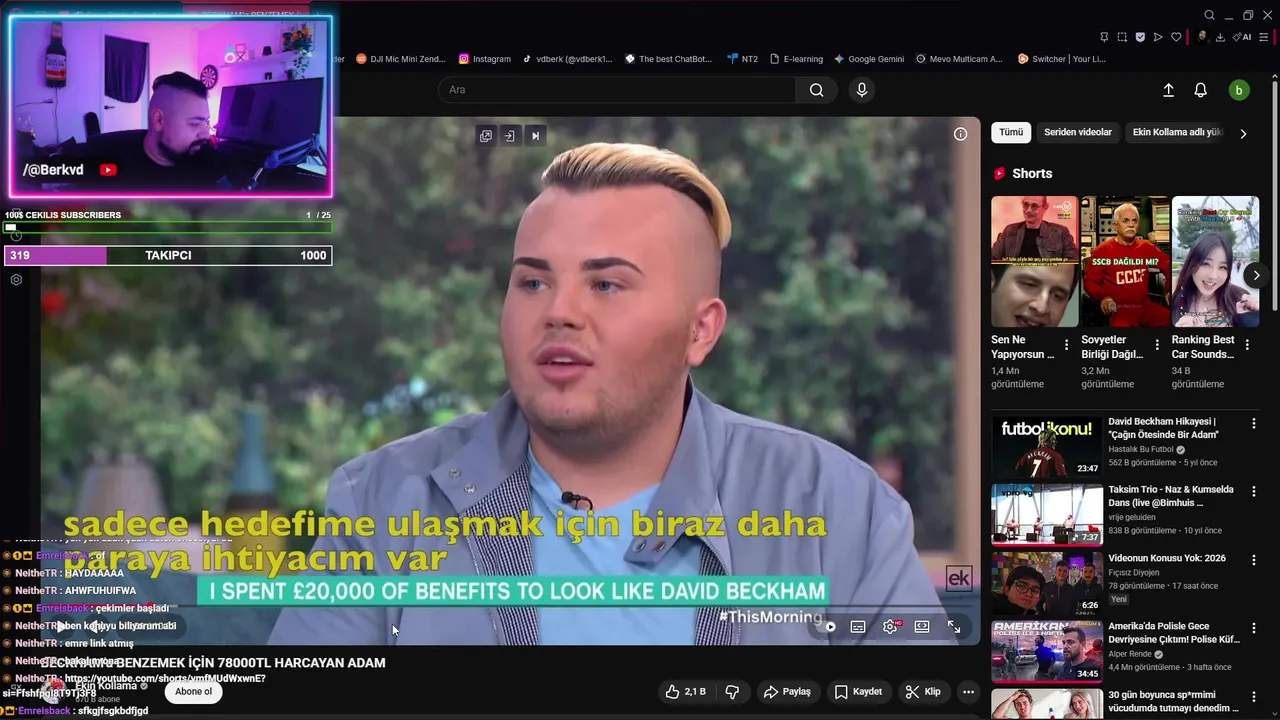Open the 30 gün boyunca video title
1280x720 pixels.
[1173, 701]
